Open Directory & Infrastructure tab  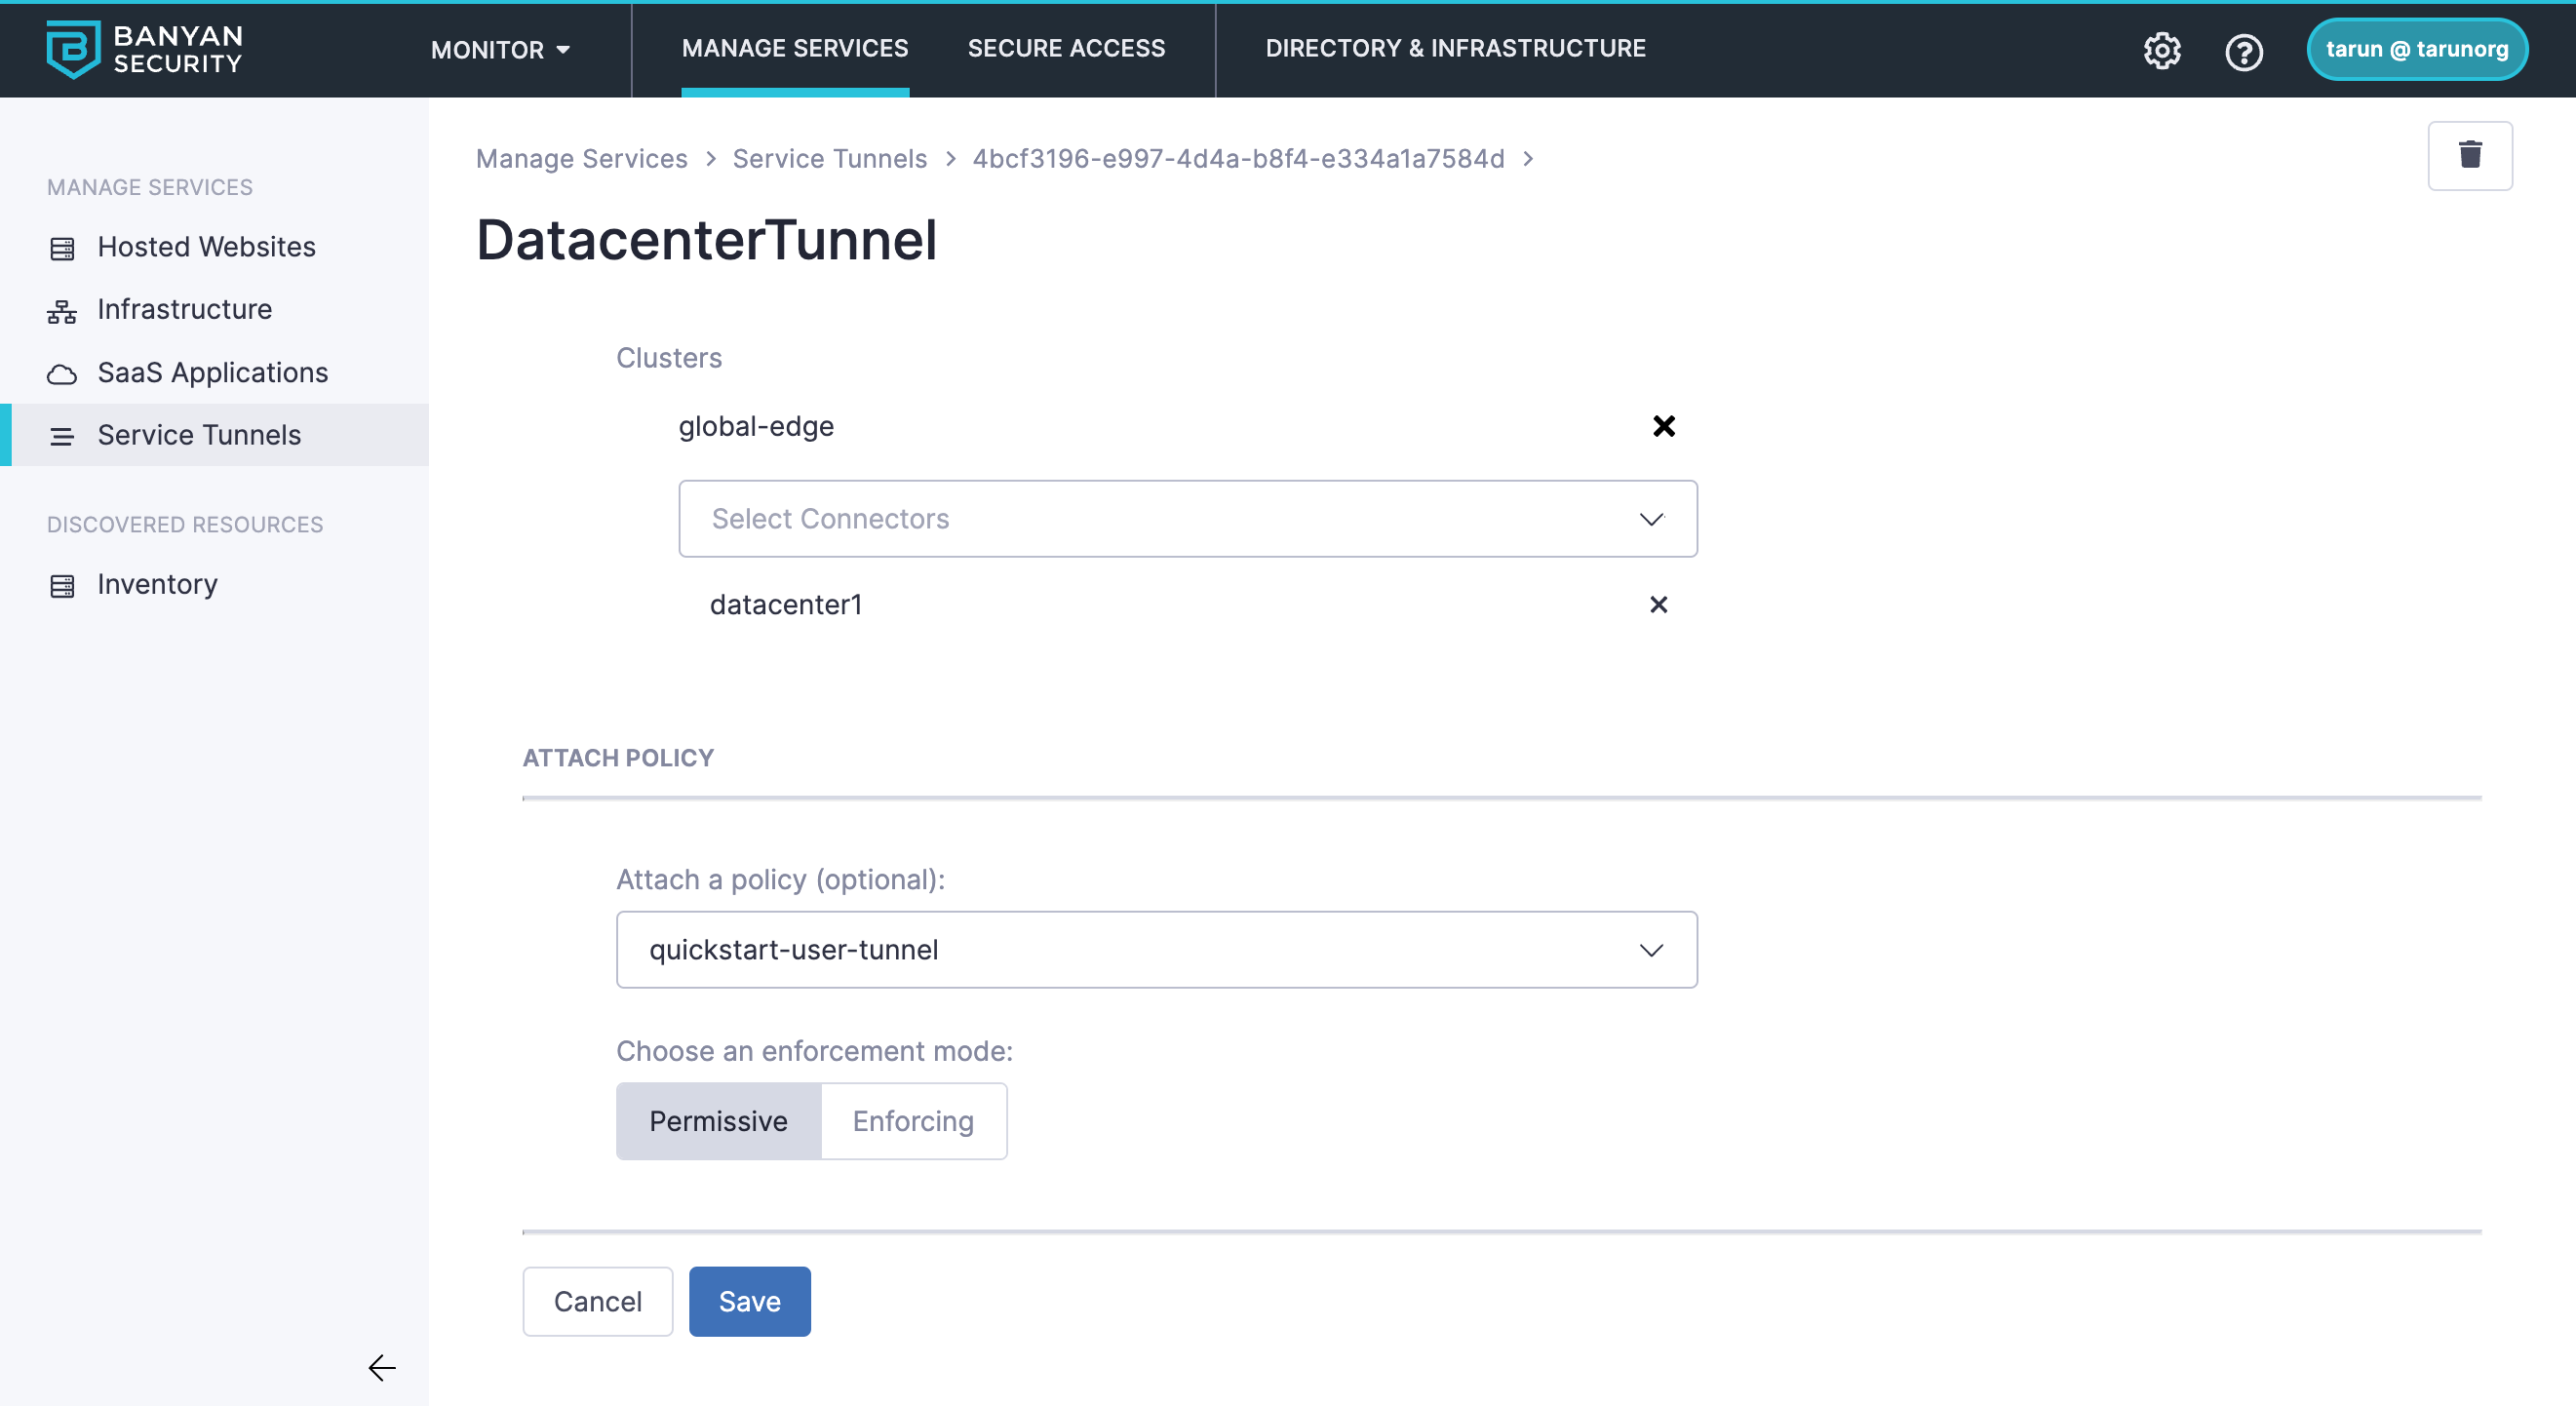point(1455,48)
